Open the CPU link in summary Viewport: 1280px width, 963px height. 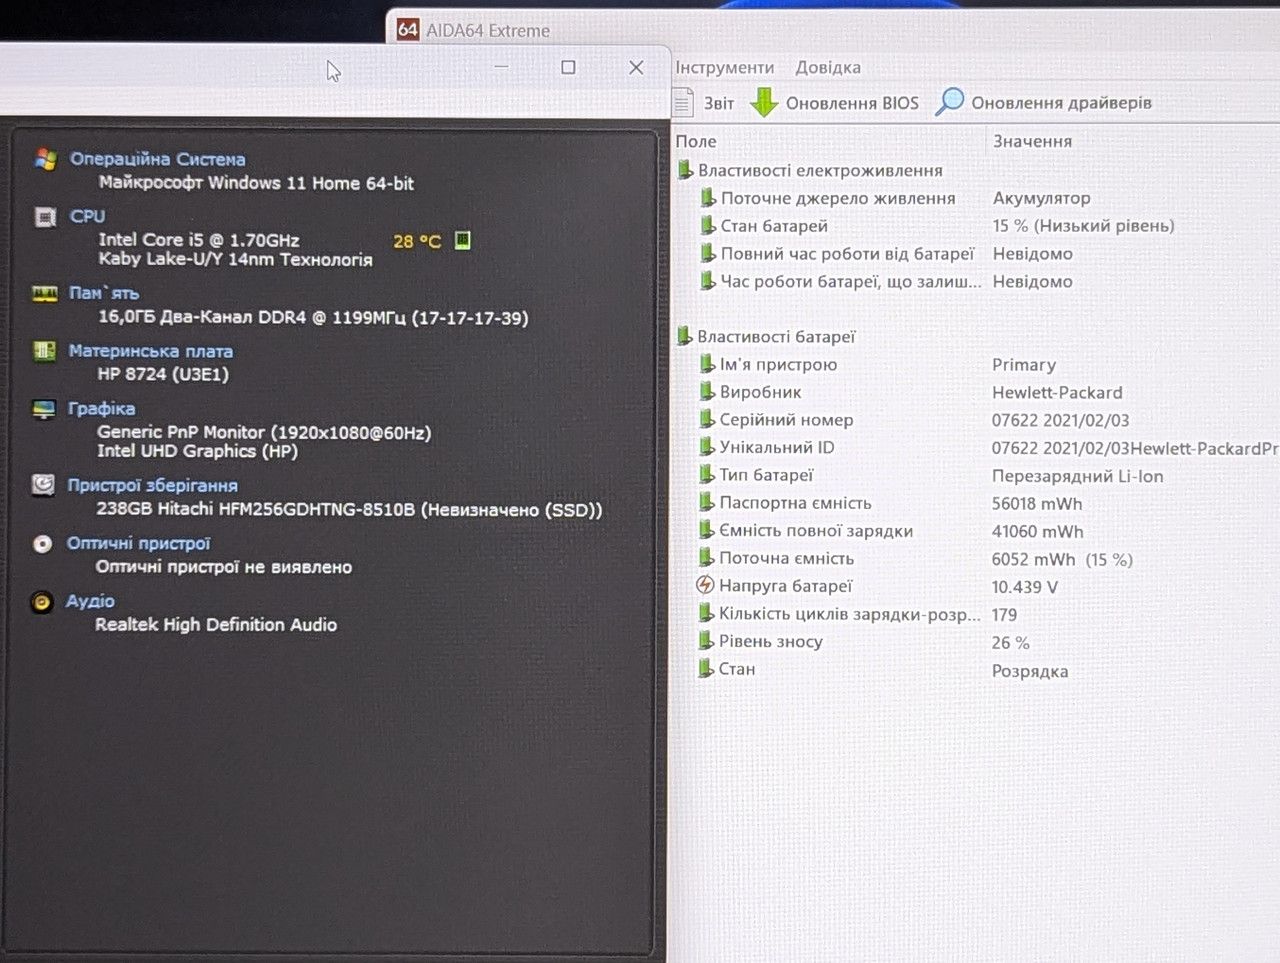point(87,216)
